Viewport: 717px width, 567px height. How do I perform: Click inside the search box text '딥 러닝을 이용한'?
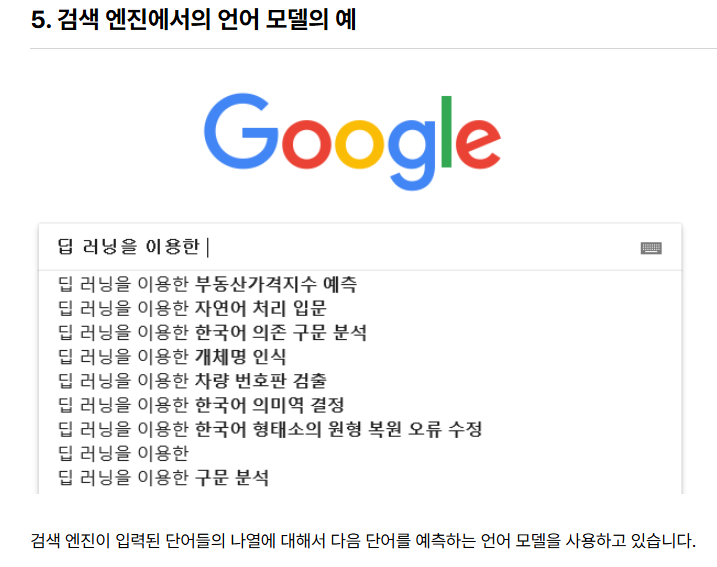(x=128, y=247)
